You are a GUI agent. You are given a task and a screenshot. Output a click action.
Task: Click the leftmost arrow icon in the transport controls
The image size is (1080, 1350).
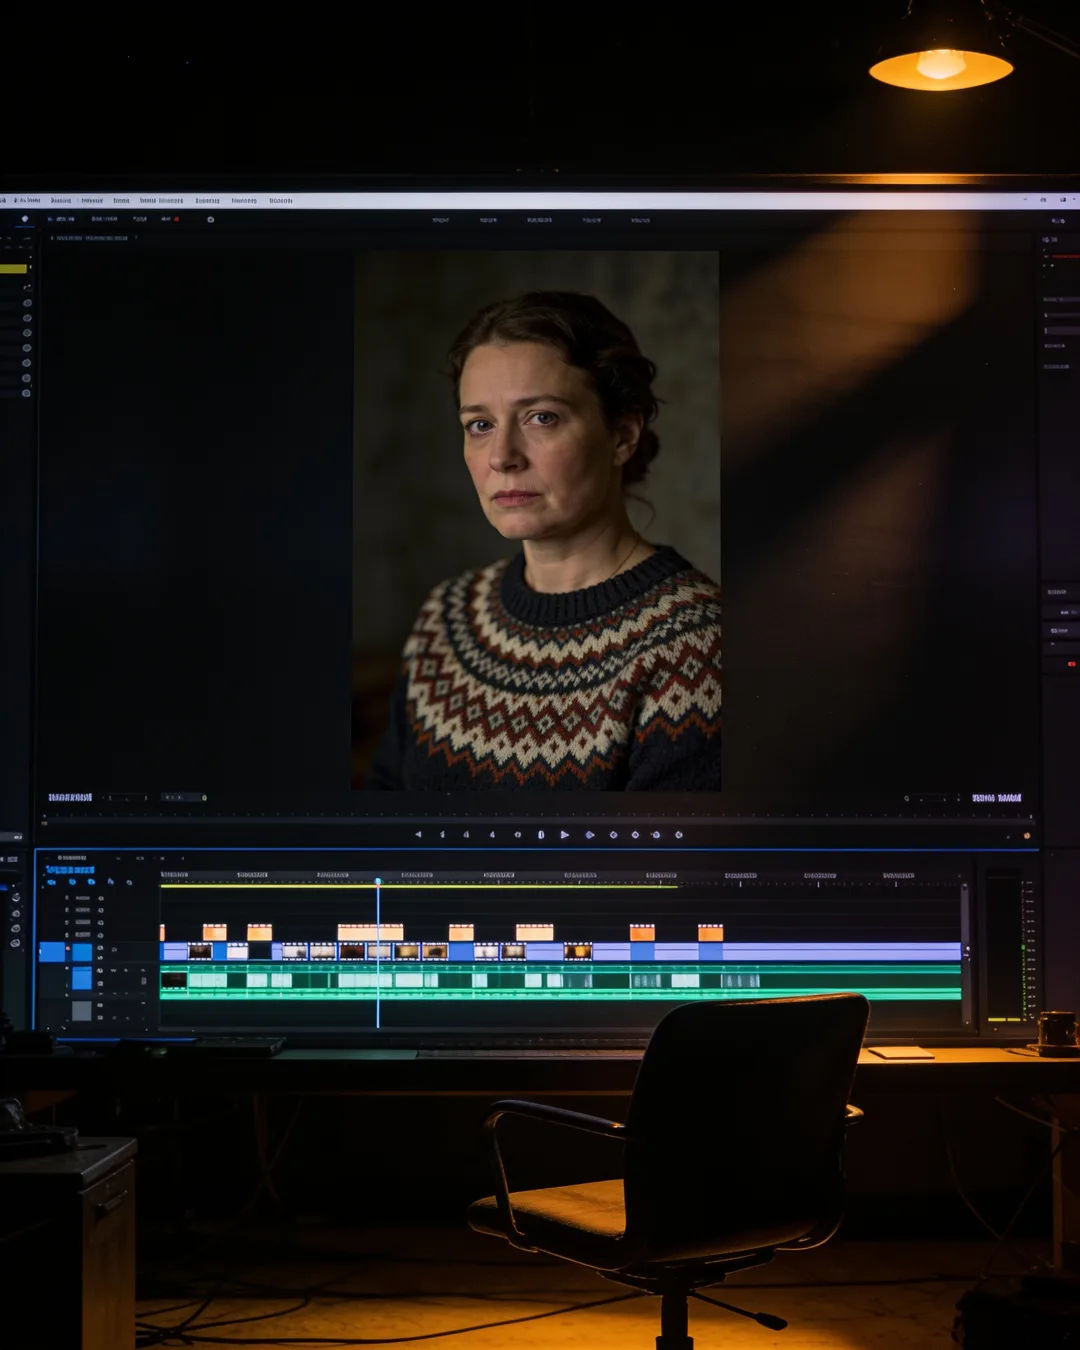coord(418,834)
